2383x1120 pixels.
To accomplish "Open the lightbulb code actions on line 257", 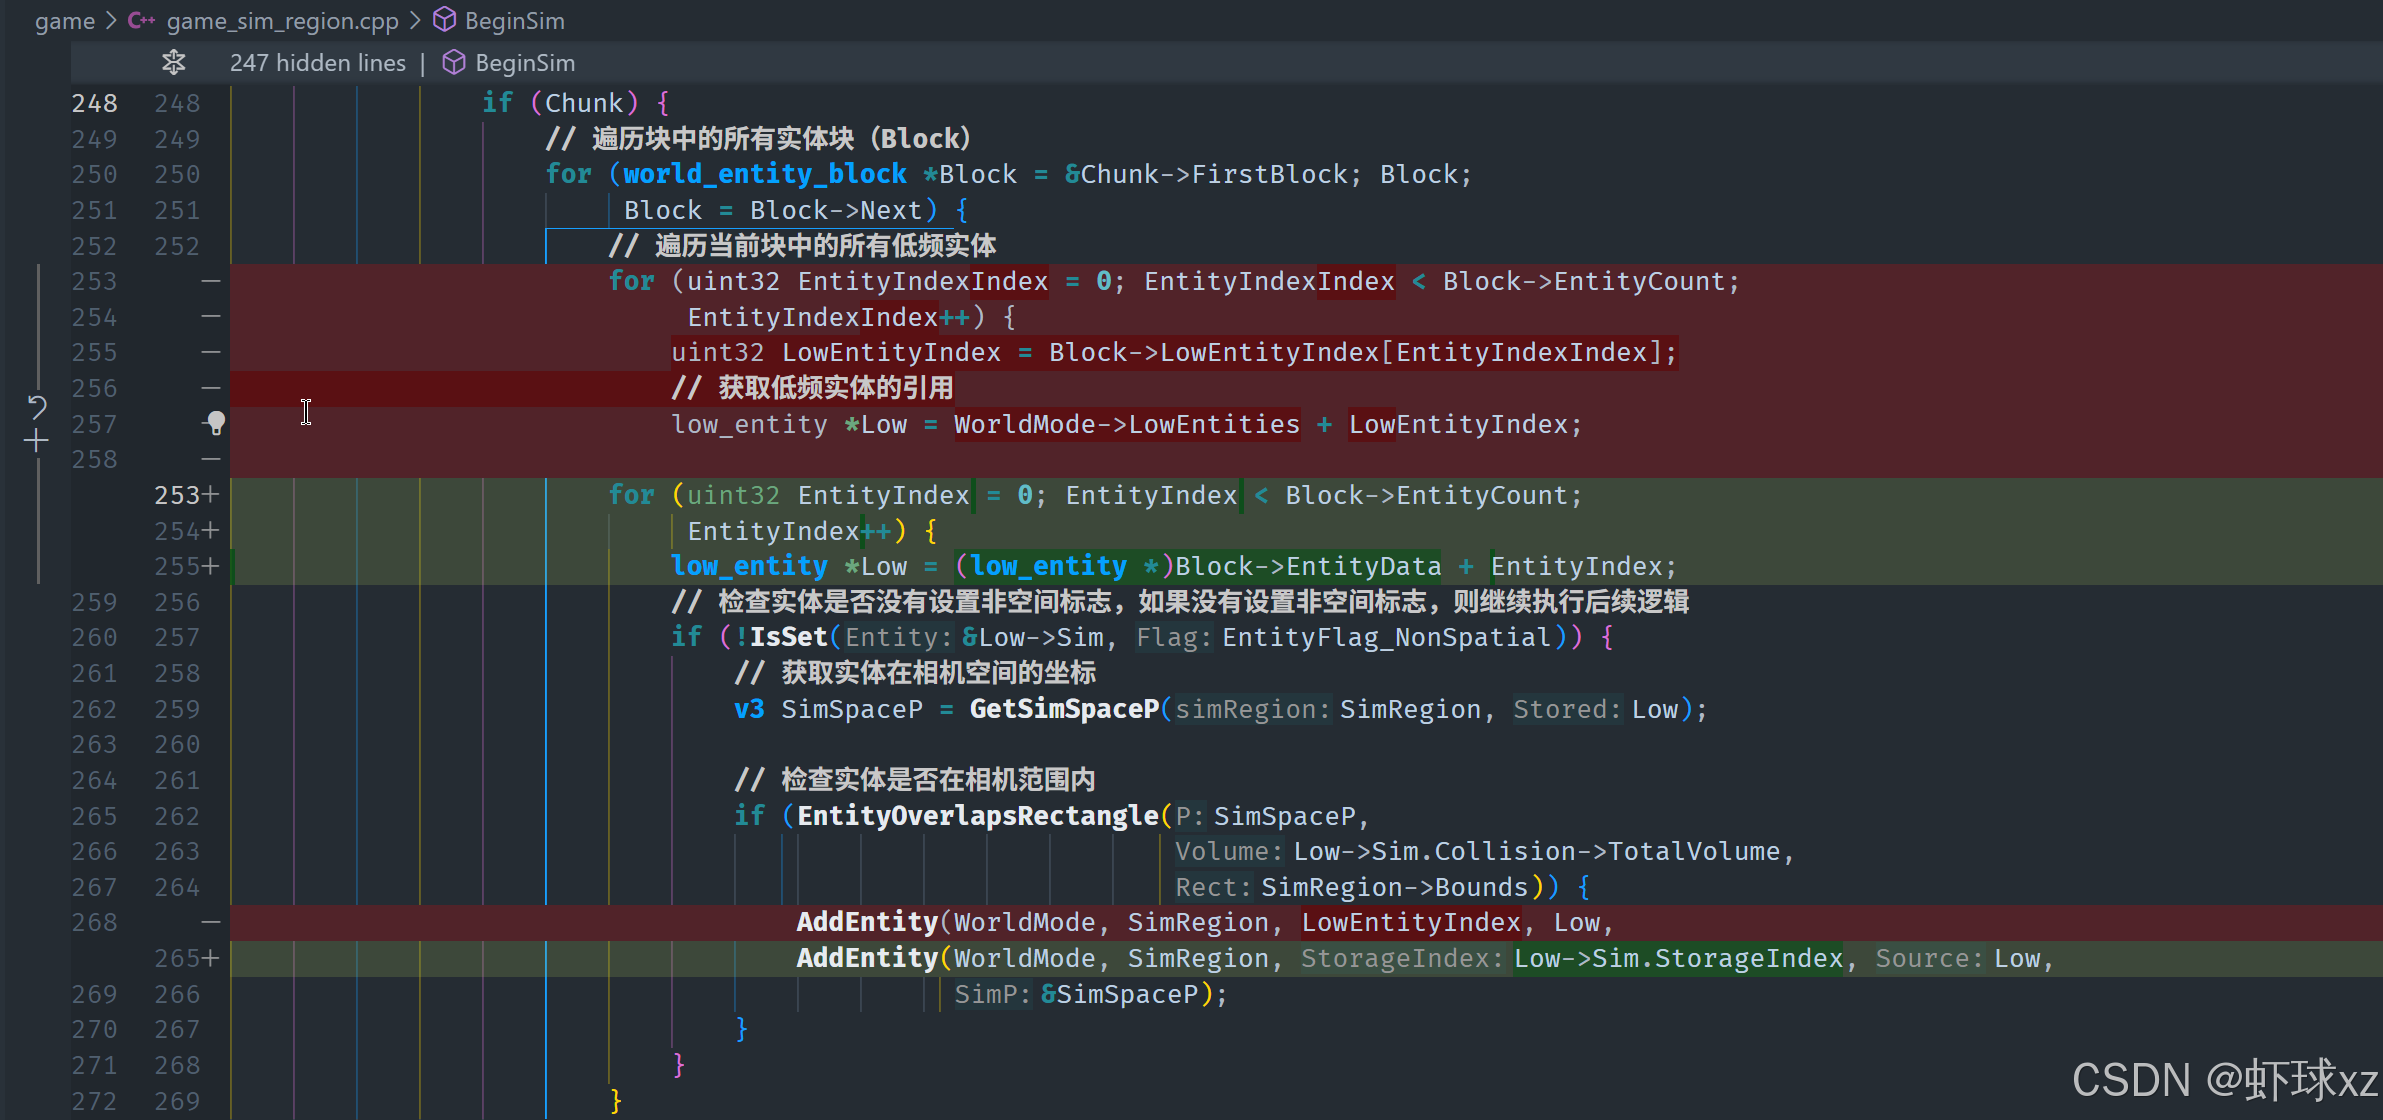I will 215,423.
